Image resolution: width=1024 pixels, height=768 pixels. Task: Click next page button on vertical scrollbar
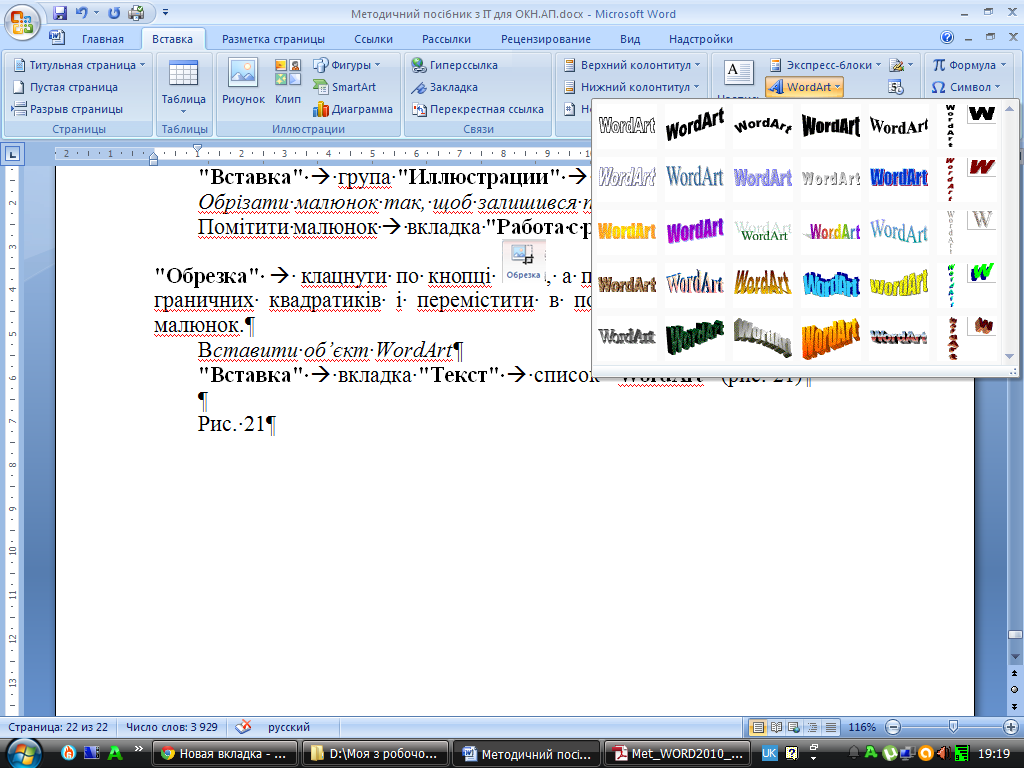pos(1014,706)
